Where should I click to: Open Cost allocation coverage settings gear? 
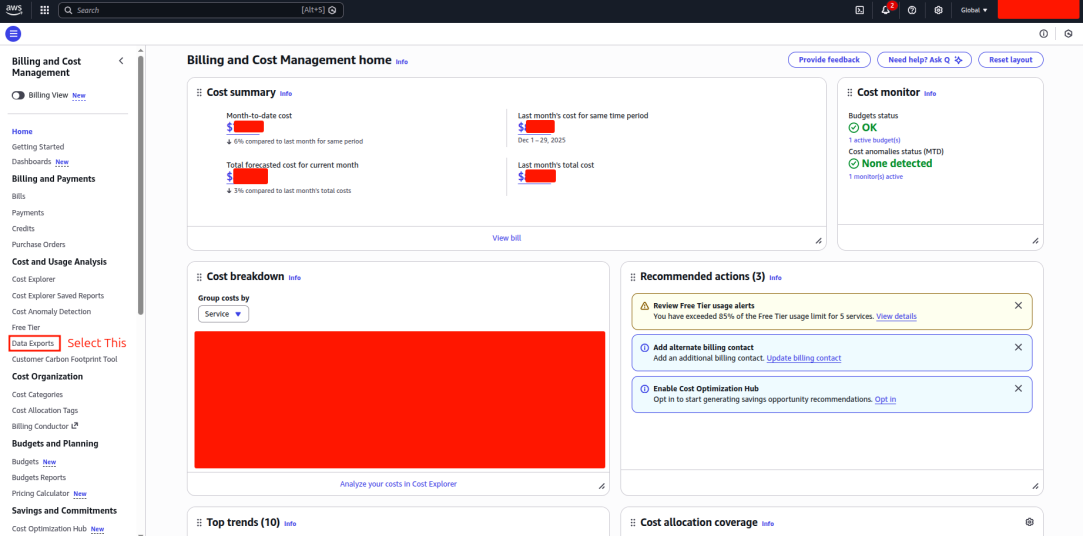(1030, 521)
